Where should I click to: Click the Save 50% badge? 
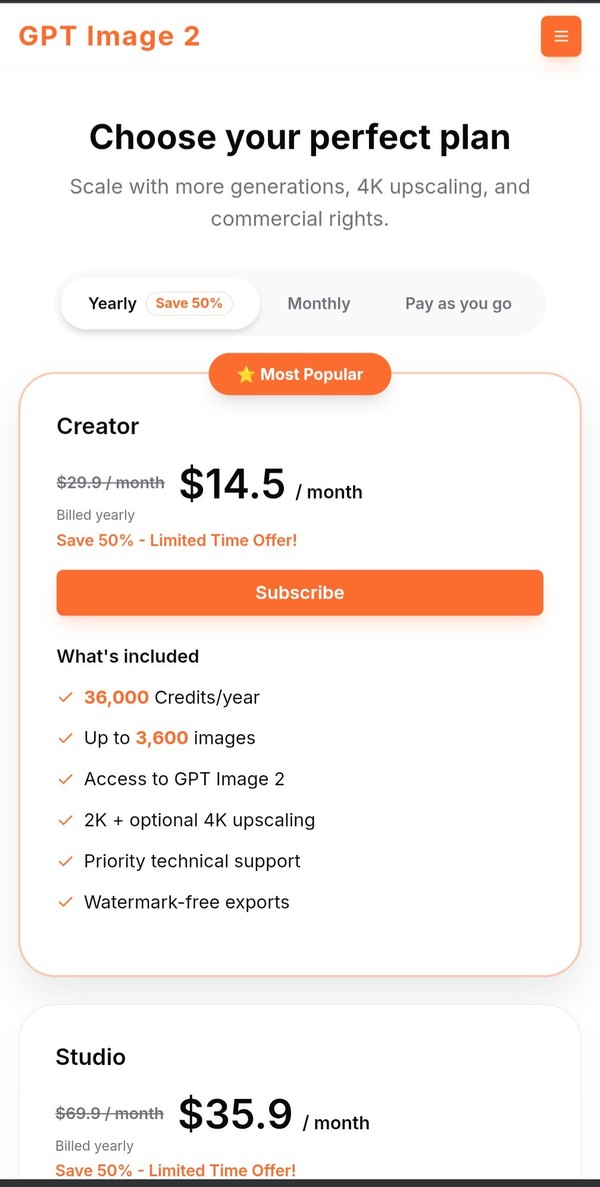tap(189, 303)
